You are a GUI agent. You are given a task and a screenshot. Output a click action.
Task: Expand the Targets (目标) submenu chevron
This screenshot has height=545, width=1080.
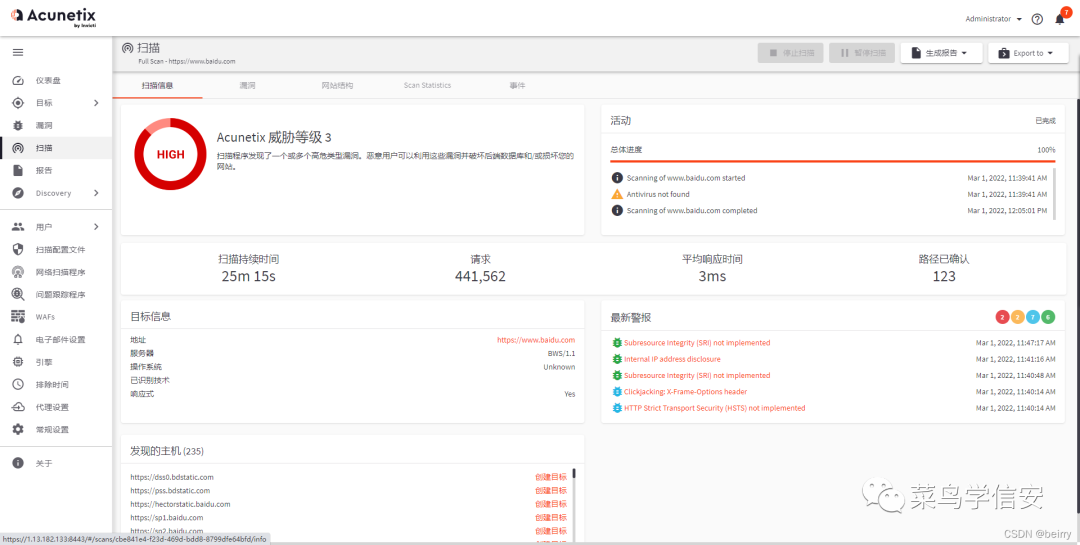click(x=96, y=103)
